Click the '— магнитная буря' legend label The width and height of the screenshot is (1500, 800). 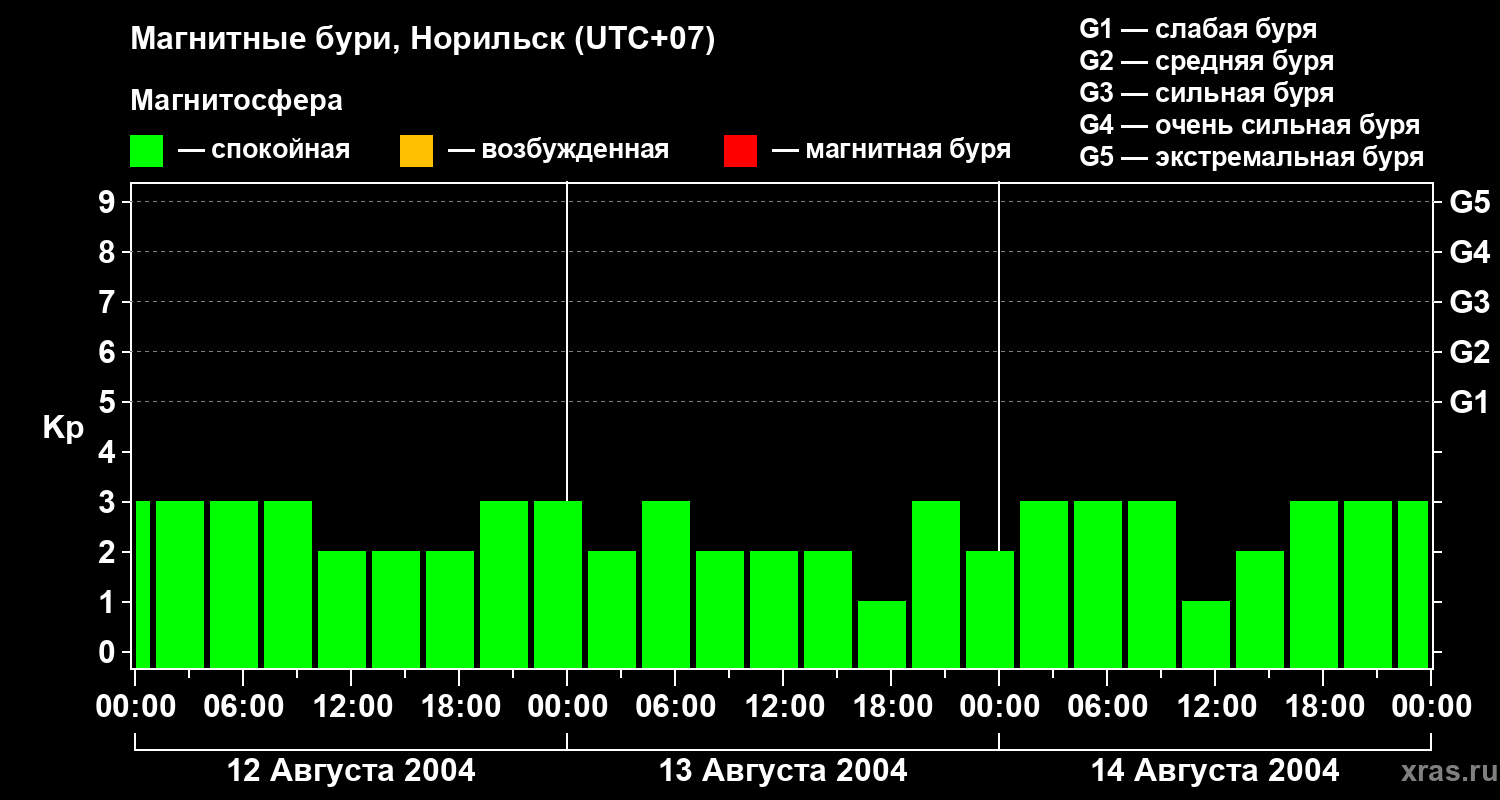(x=891, y=150)
